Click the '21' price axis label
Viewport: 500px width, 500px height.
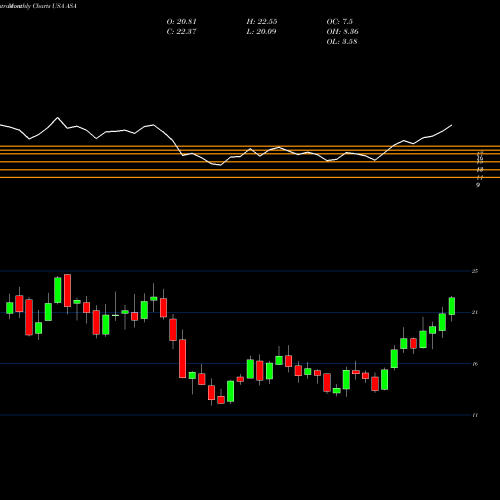point(475,312)
